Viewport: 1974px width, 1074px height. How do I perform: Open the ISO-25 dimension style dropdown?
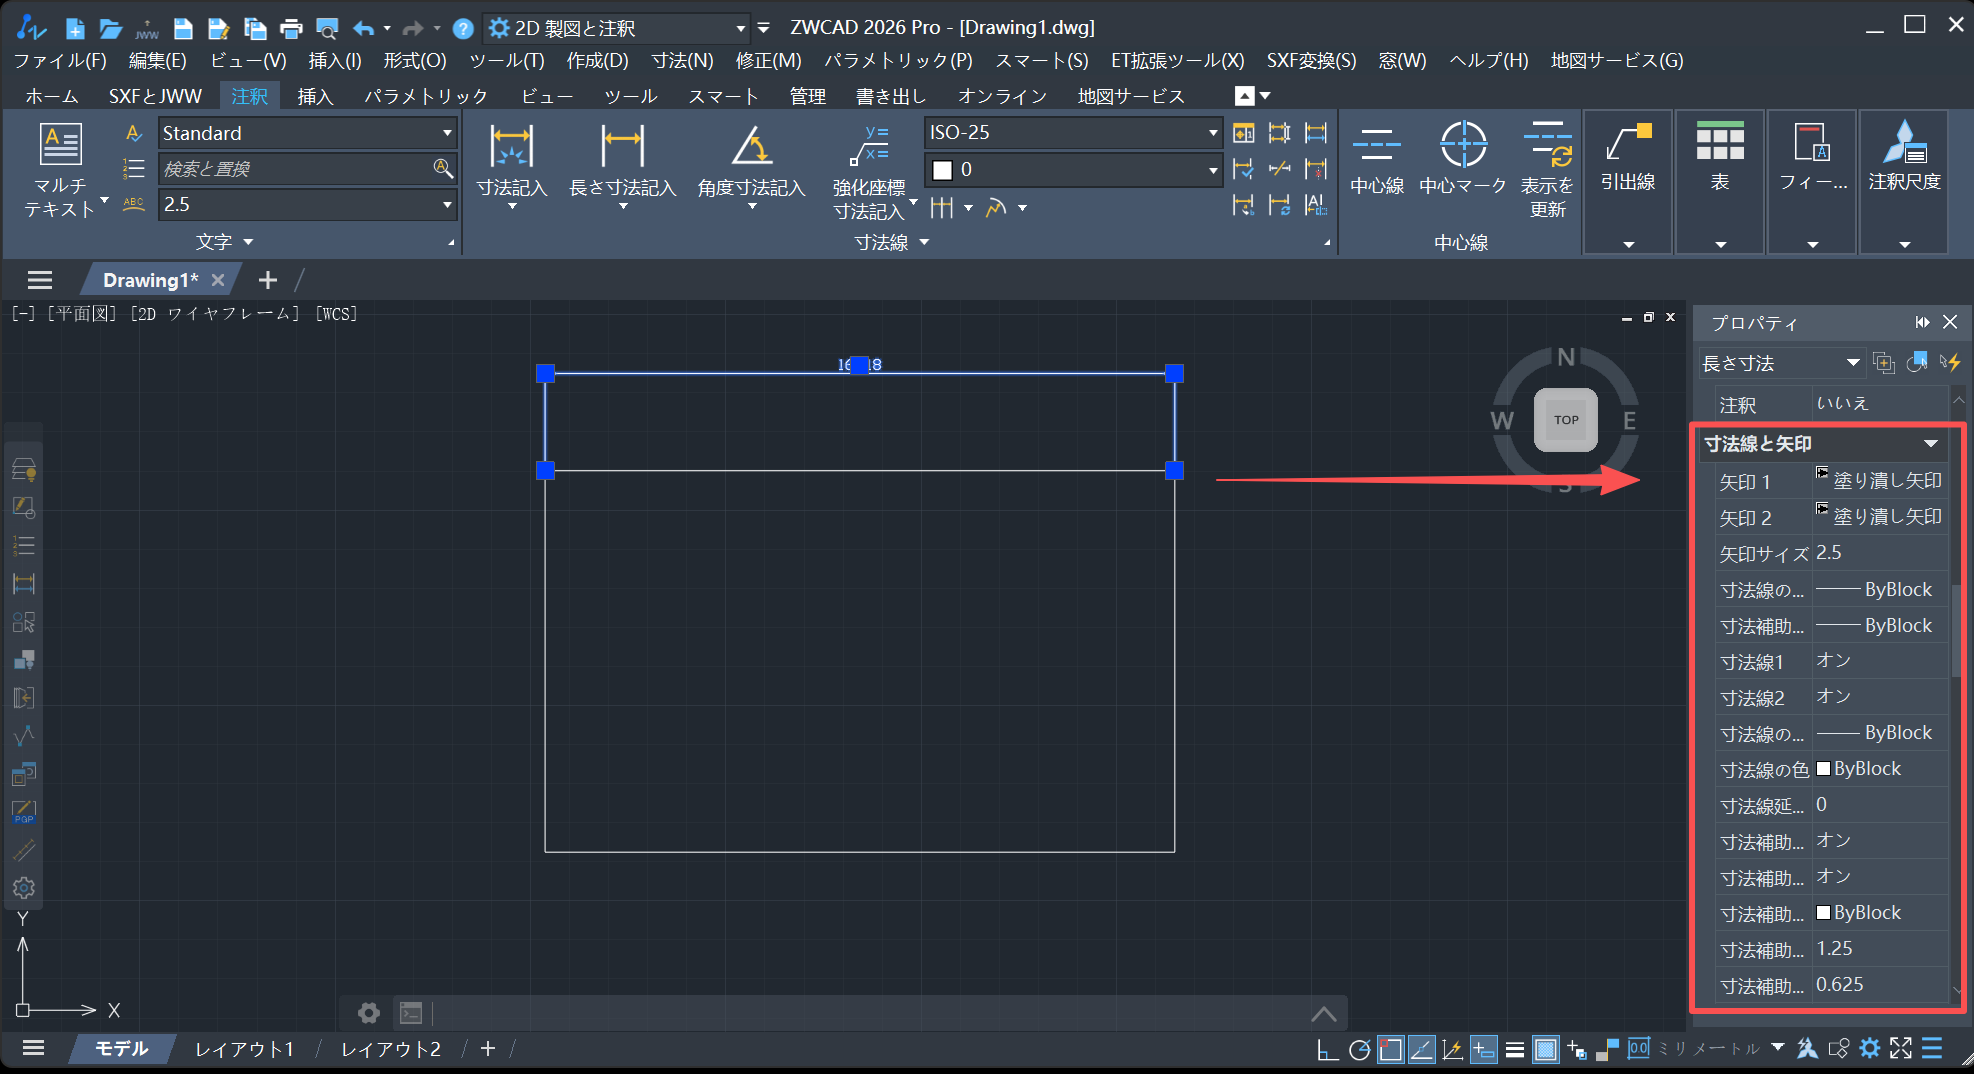(x=1212, y=133)
